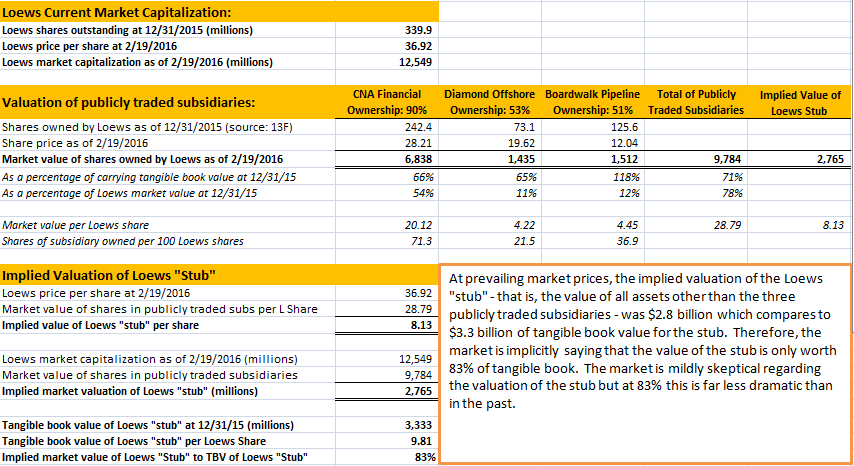
Task: Click the 118% Boardwalk book value percentage
Action: [x=626, y=177]
